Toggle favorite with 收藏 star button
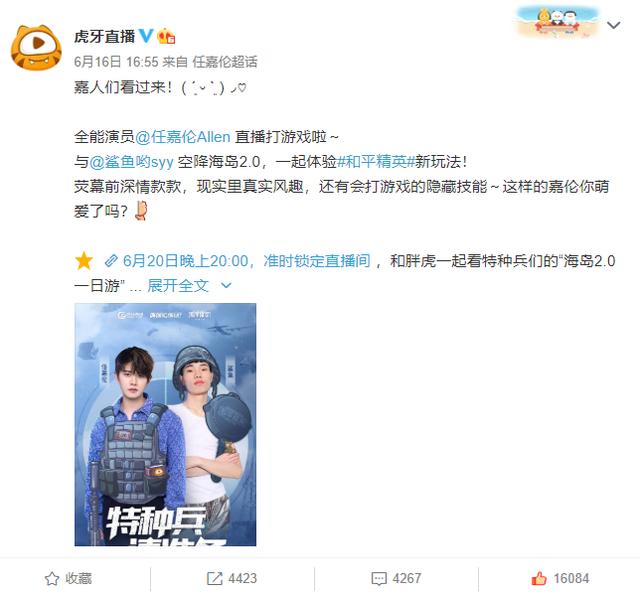This screenshot has width=640, height=596. pyautogui.click(x=68, y=578)
